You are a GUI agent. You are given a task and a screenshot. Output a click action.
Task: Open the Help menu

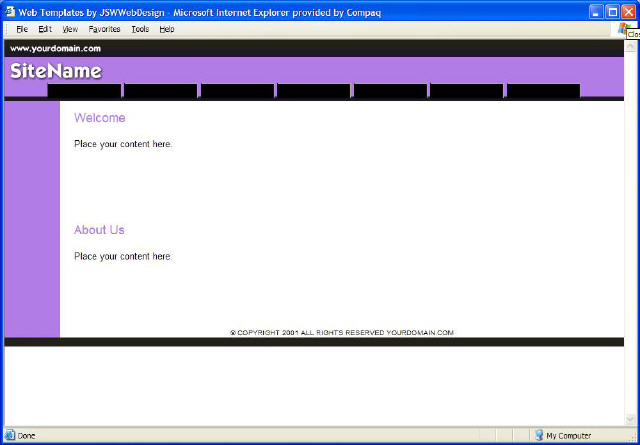pos(167,29)
